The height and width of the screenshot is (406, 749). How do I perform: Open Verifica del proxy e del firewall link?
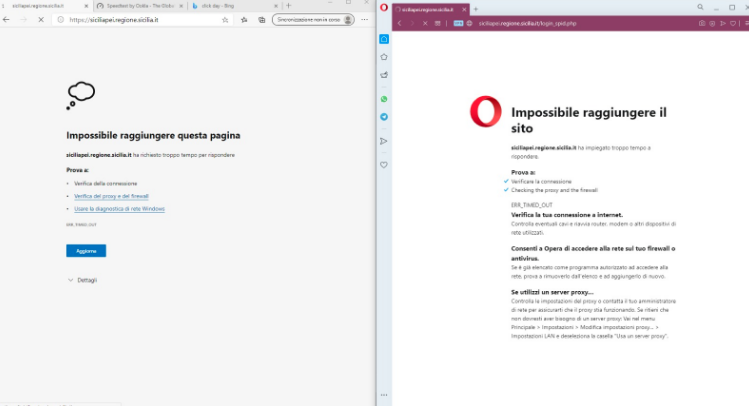(111, 196)
